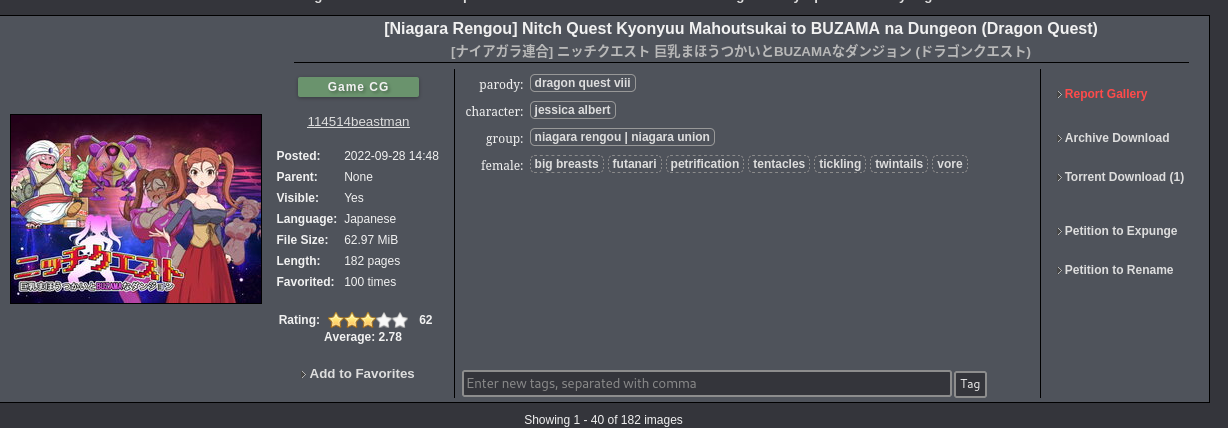
Task: Add this gallery to Favorites
Action: coord(362,374)
